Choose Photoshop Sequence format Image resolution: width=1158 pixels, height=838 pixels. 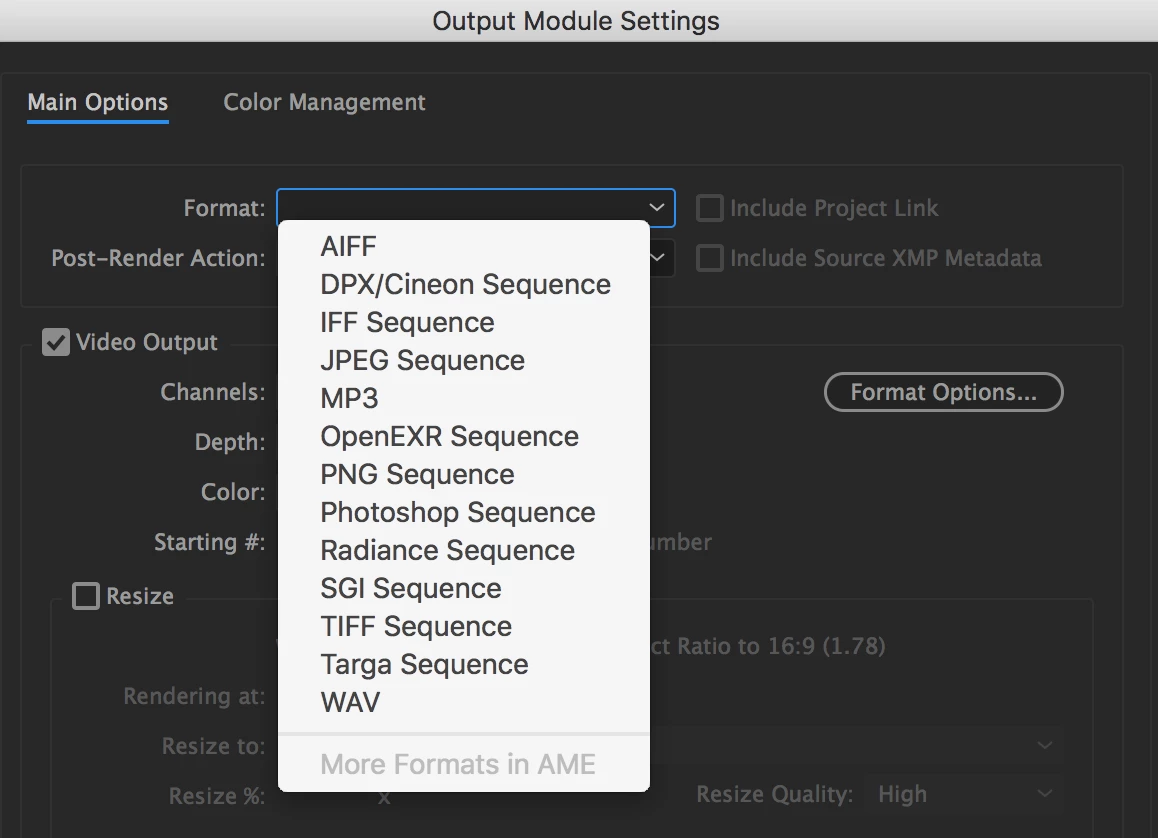pyautogui.click(x=457, y=512)
